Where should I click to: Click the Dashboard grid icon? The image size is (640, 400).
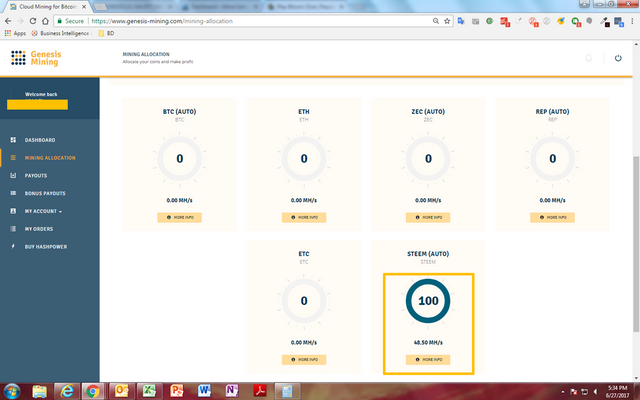13,140
